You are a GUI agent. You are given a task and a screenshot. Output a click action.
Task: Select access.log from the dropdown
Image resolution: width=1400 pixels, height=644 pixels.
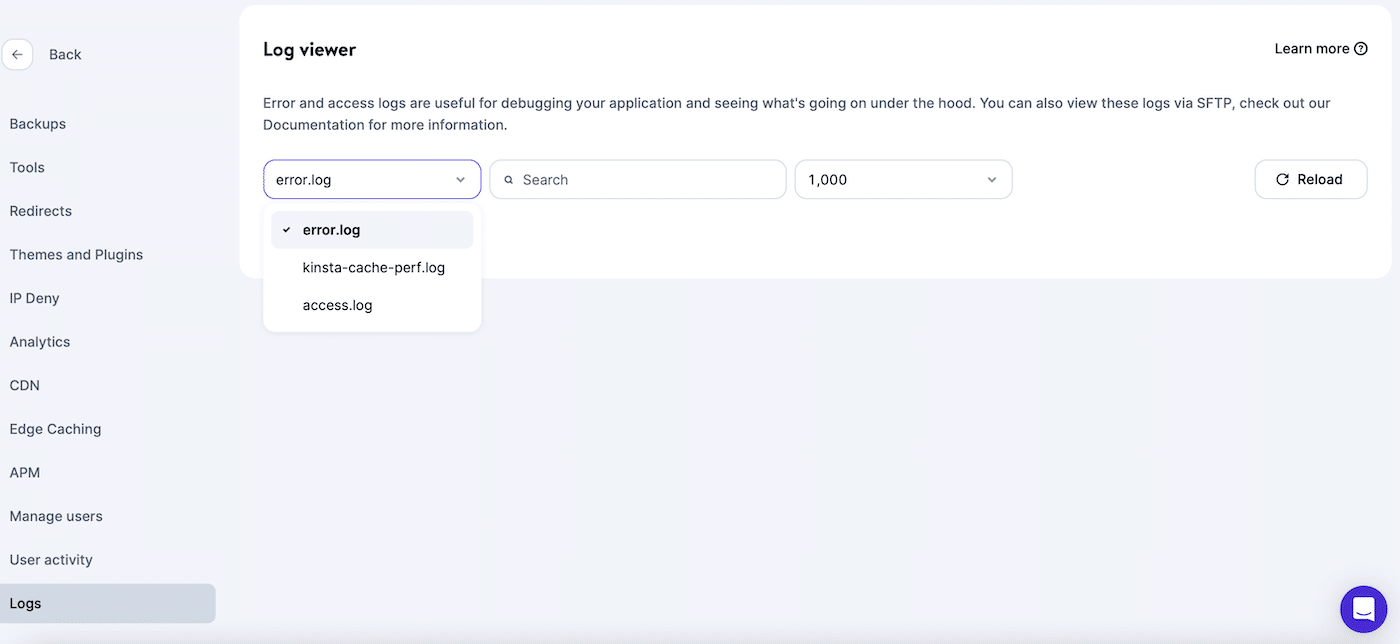point(337,305)
